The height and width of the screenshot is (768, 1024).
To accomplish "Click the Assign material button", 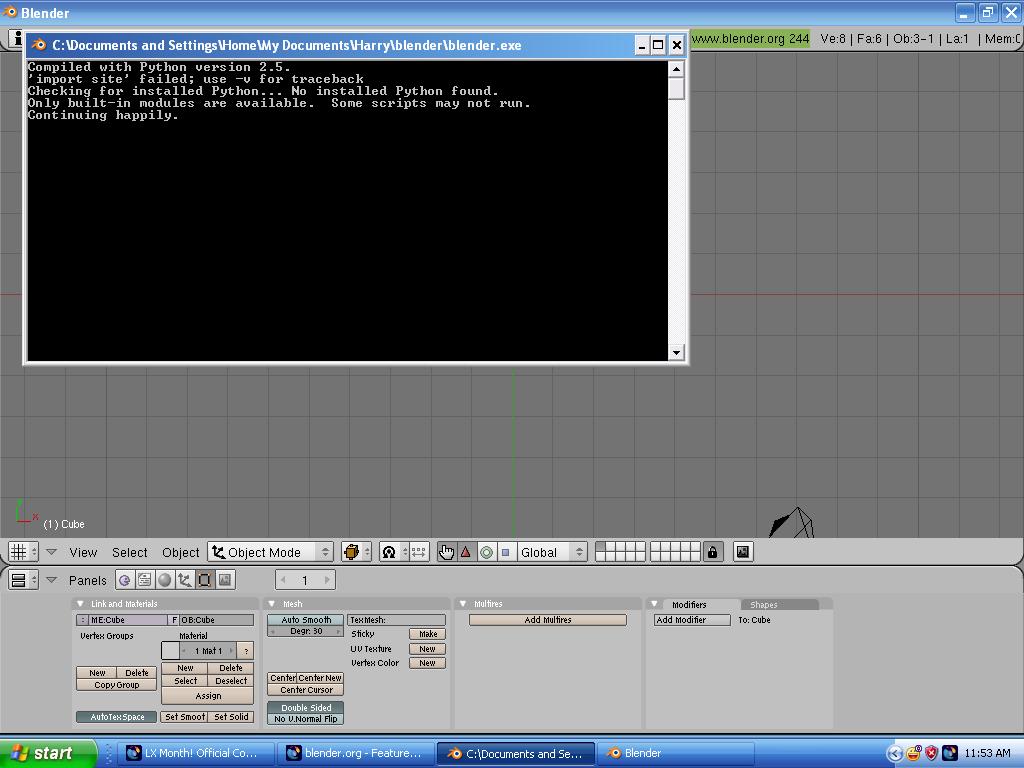I will 208,696.
